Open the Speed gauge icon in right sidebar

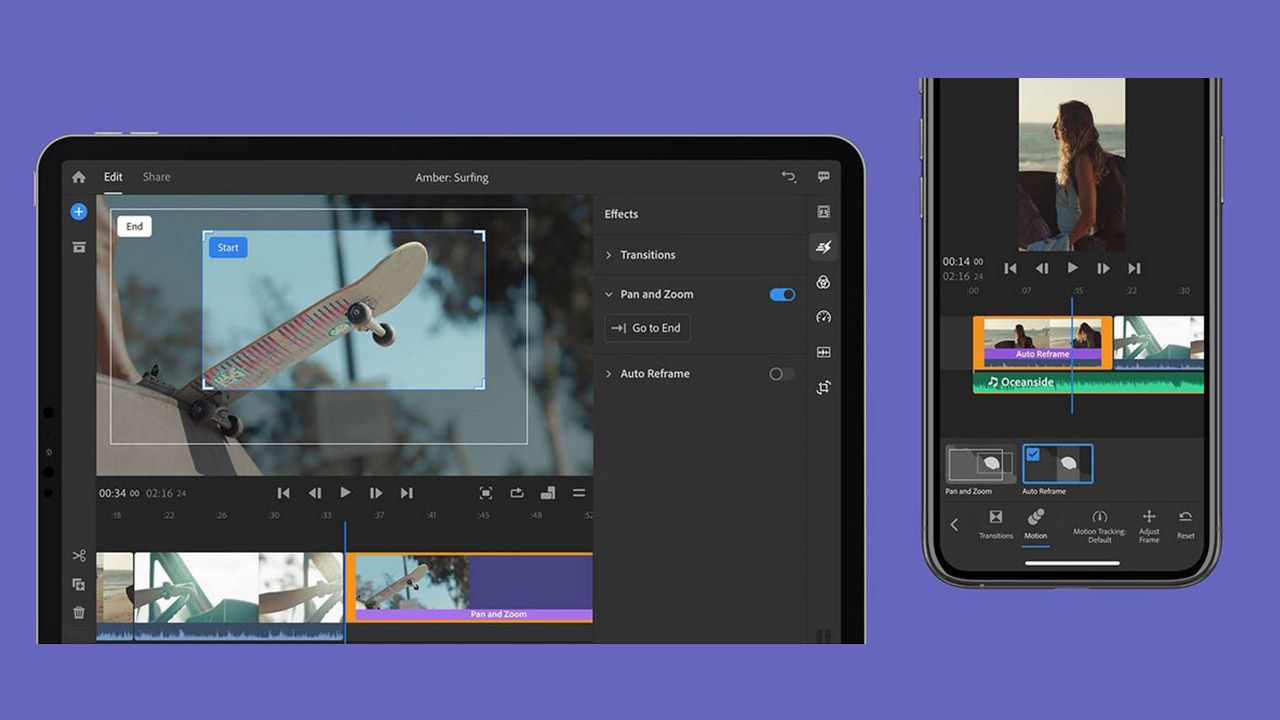(823, 317)
